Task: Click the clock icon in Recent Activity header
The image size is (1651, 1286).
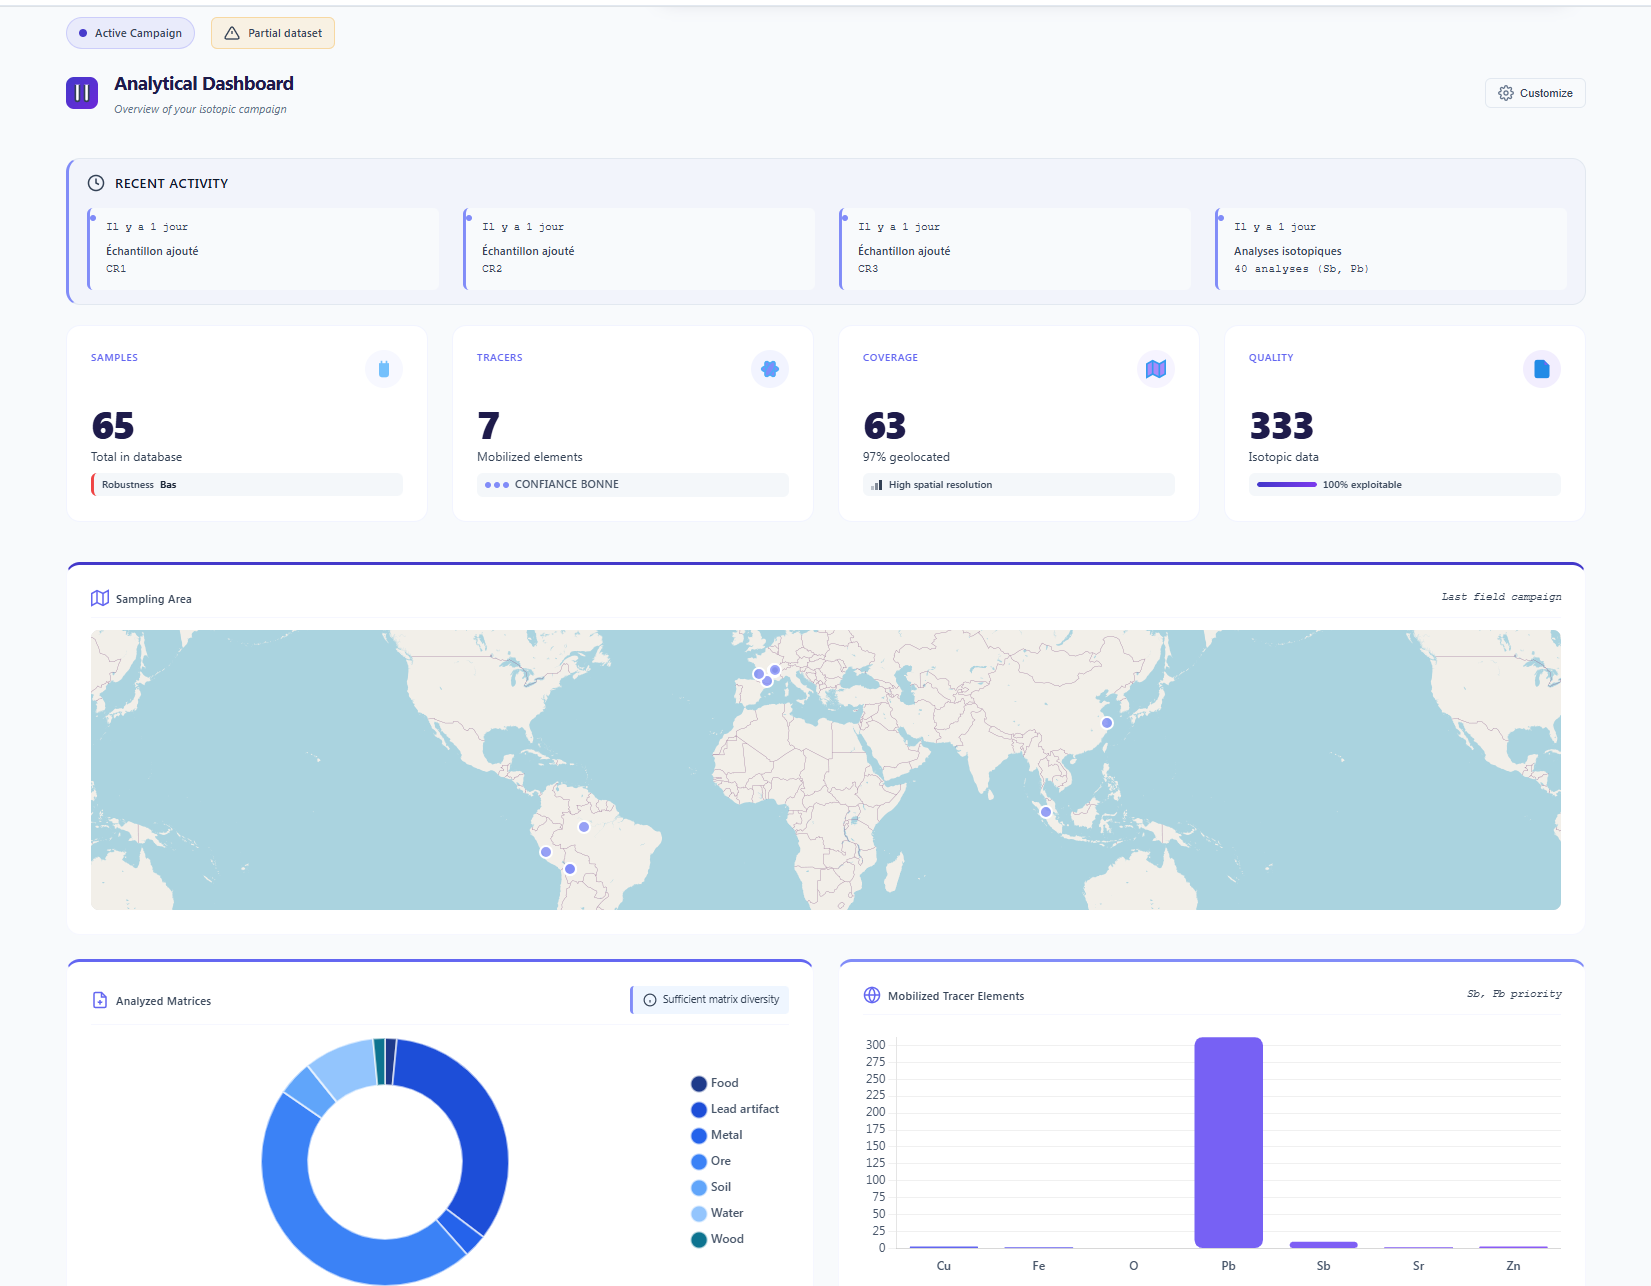Action: (96, 183)
